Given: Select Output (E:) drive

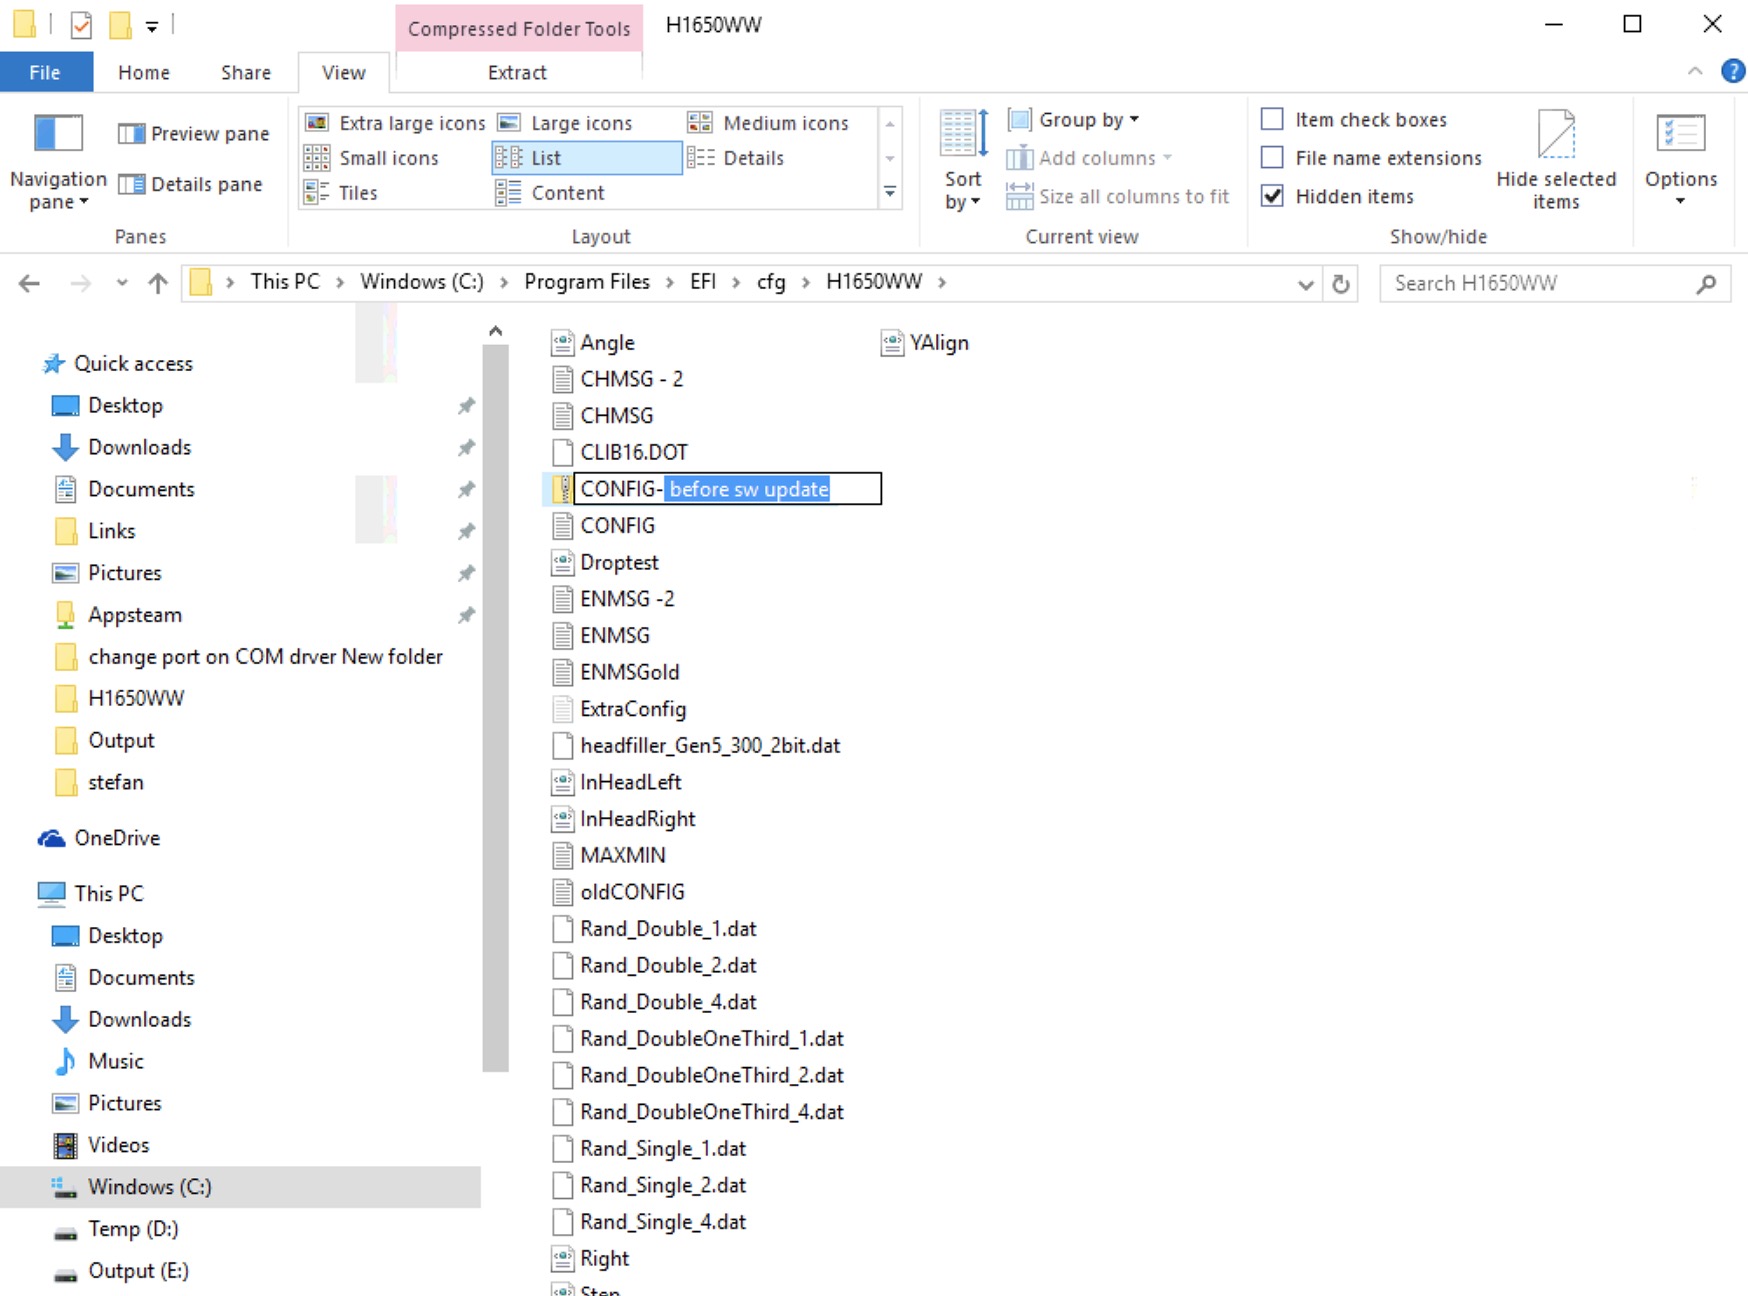Looking at the screenshot, I should click(x=138, y=1271).
